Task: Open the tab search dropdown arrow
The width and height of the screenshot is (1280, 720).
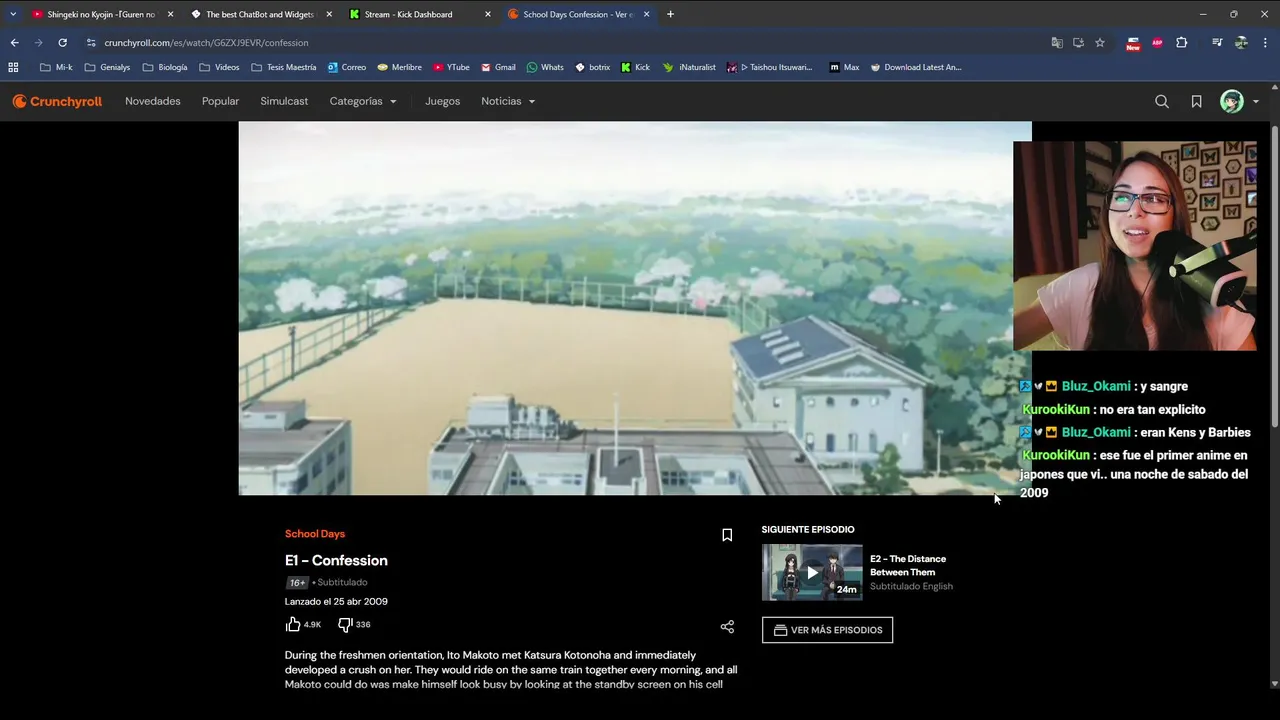Action: click(13, 14)
